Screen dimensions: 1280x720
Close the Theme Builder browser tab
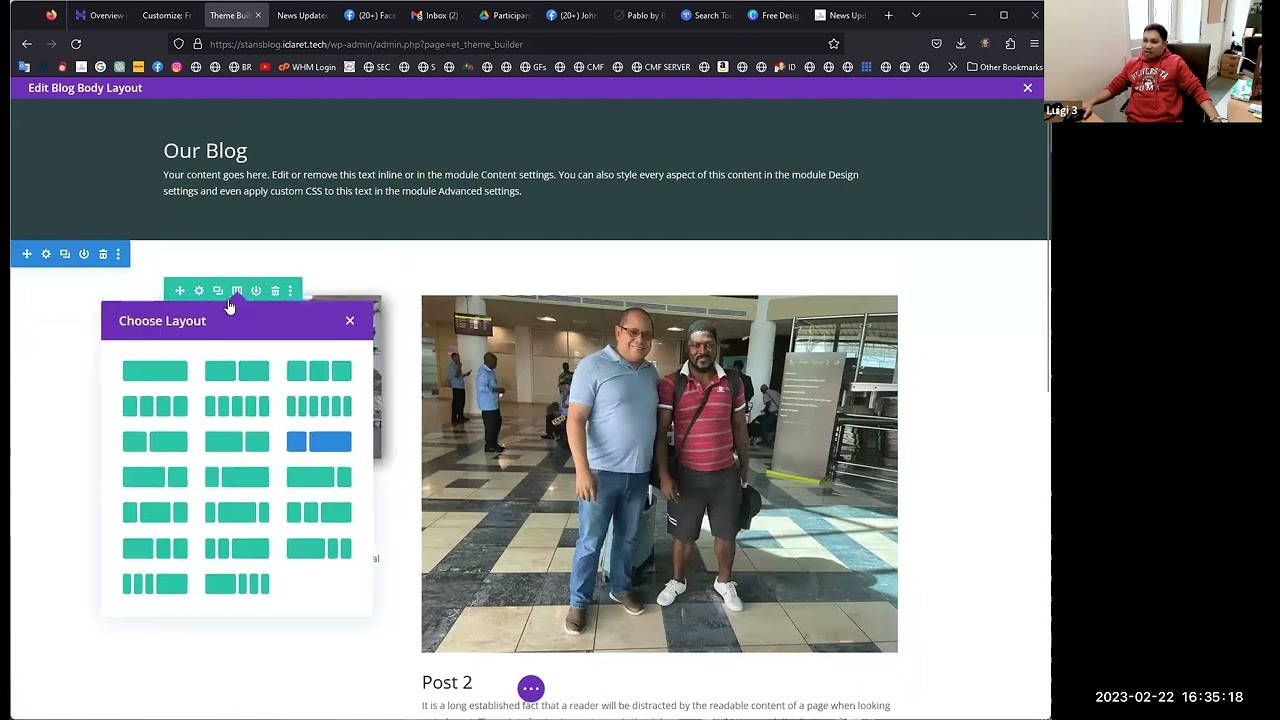[x=258, y=15]
